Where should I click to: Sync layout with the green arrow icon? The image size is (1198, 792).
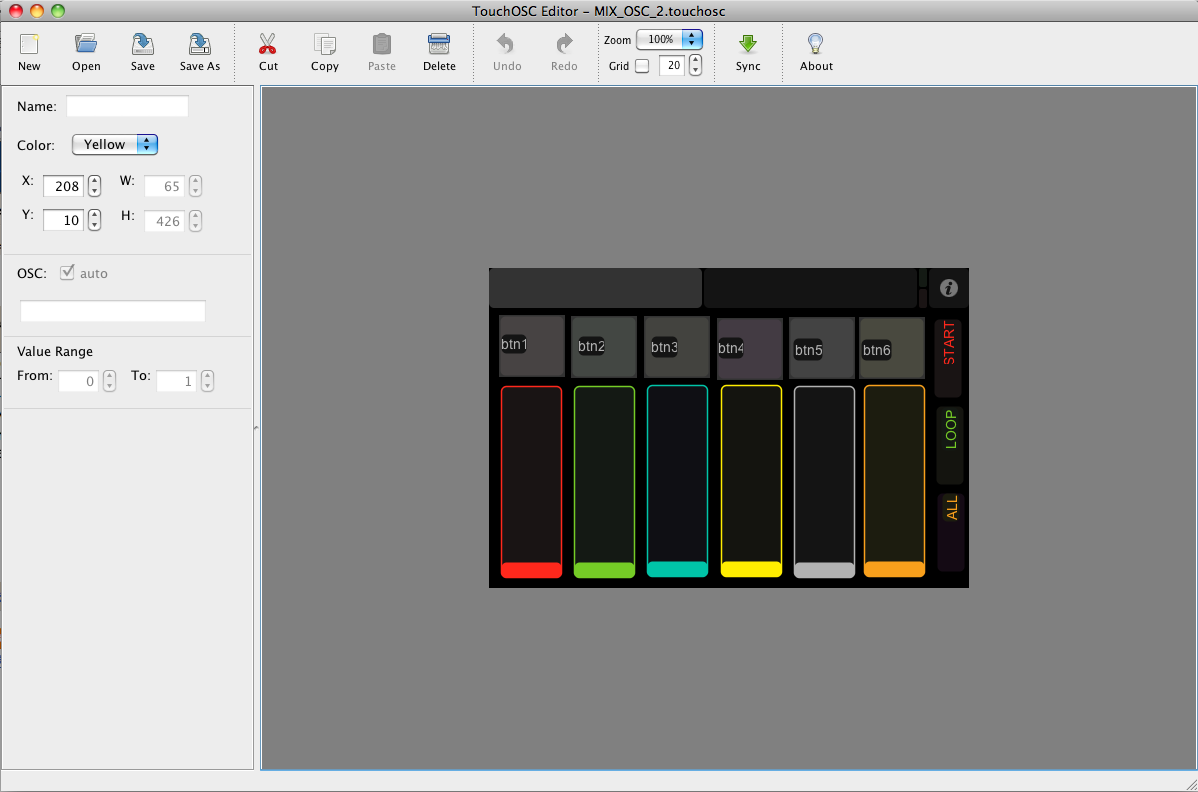point(748,45)
